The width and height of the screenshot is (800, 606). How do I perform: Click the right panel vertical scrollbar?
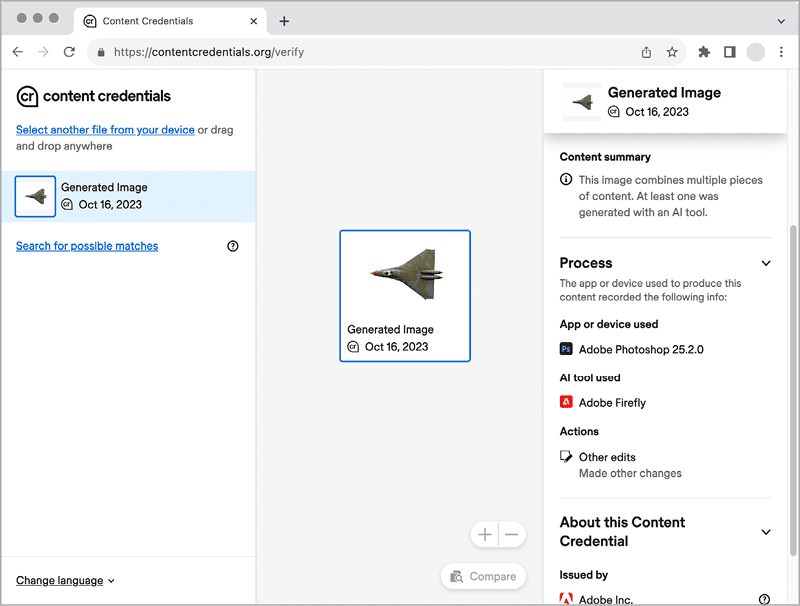[x=792, y=390]
